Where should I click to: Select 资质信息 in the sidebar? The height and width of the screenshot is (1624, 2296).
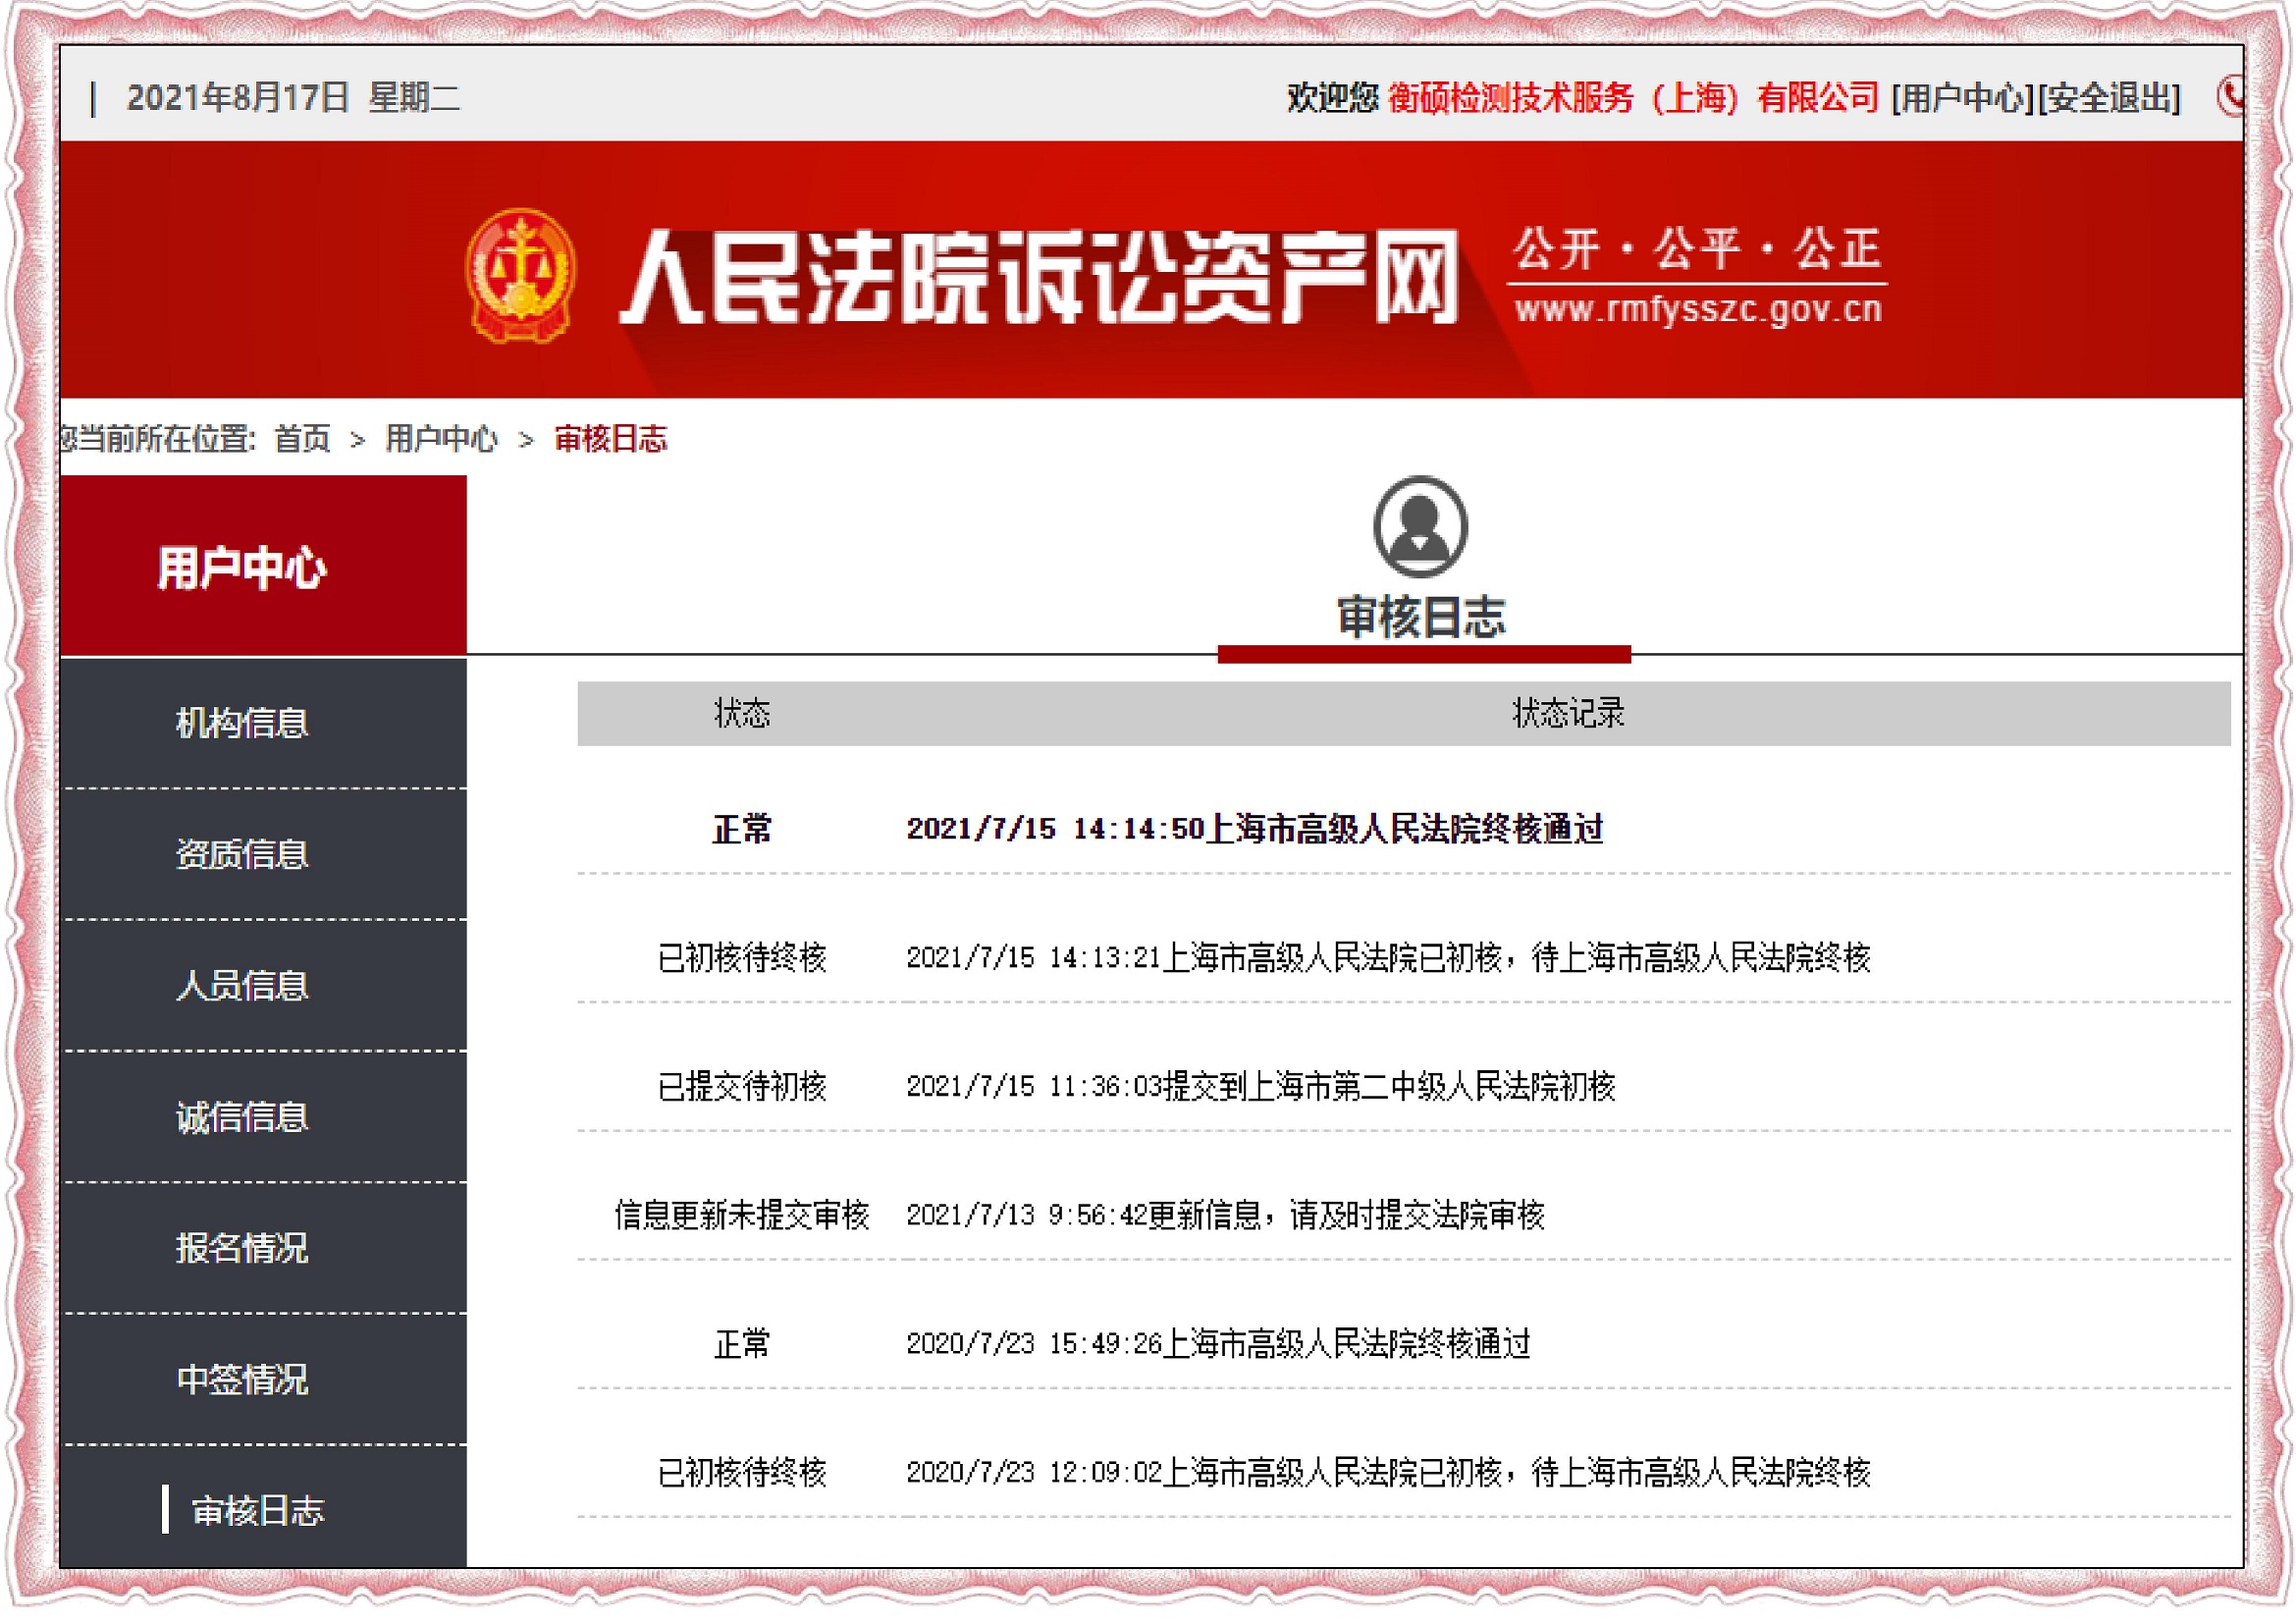[x=243, y=857]
